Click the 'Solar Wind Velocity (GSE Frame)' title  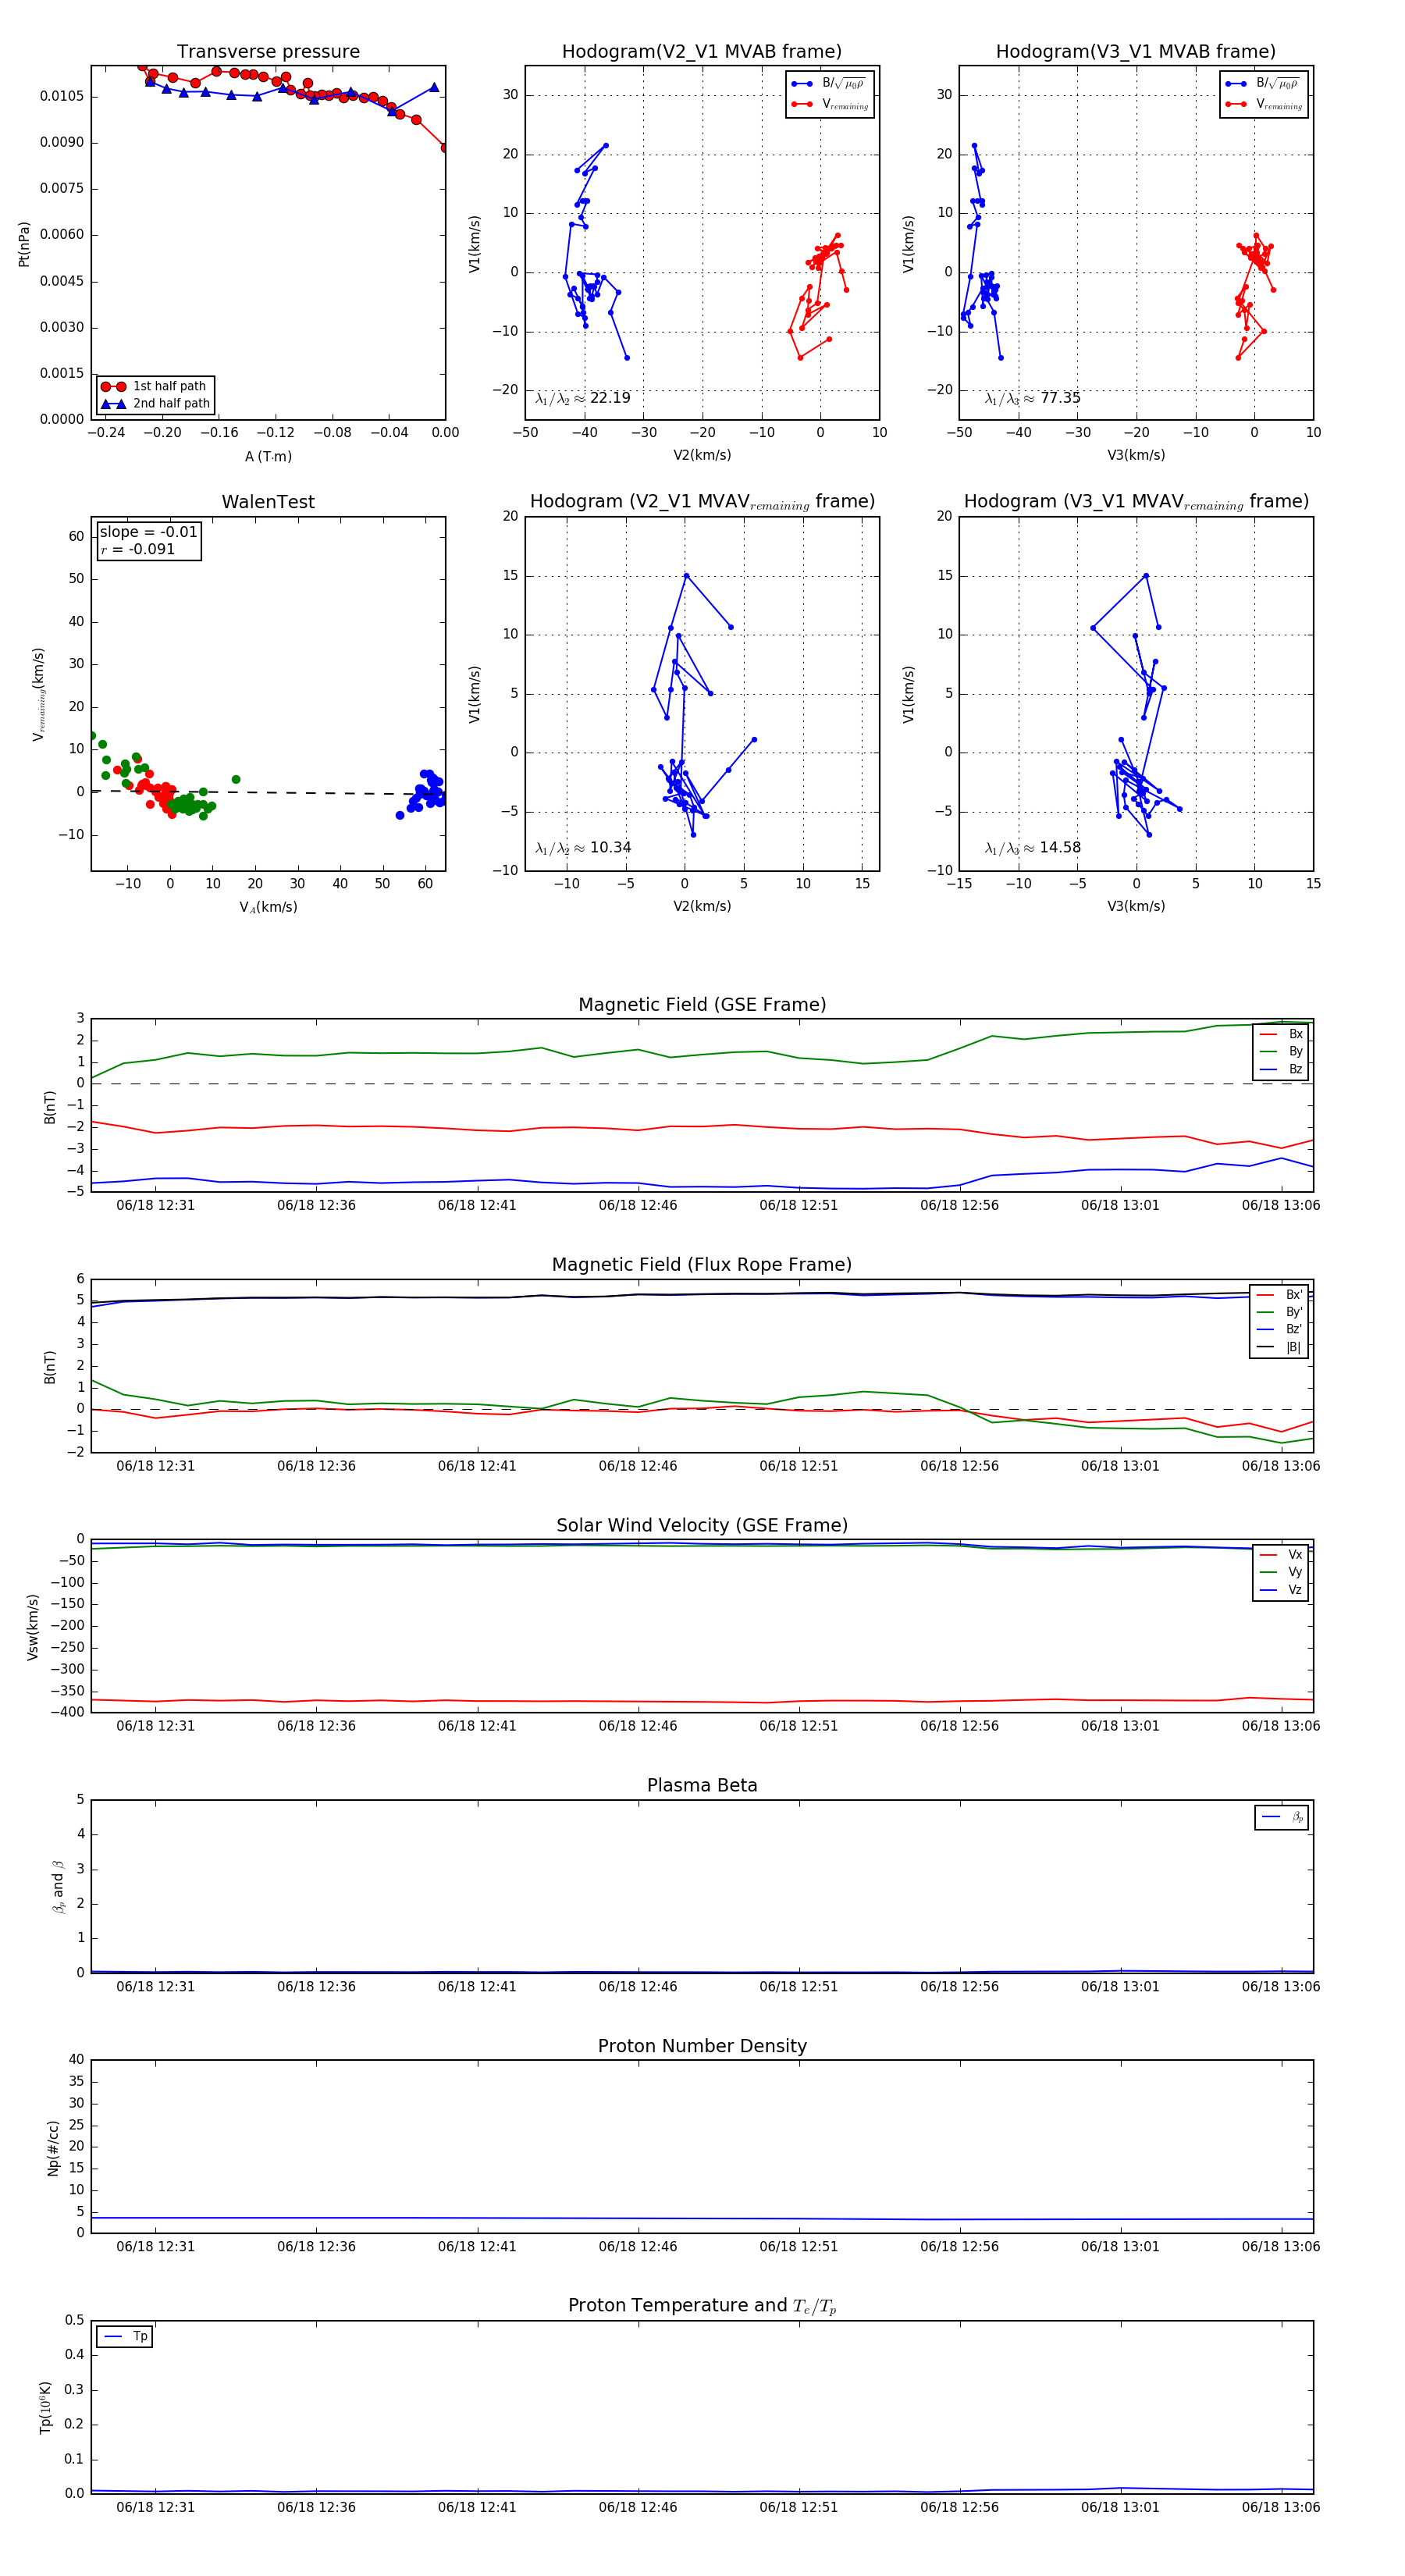coord(702,1525)
